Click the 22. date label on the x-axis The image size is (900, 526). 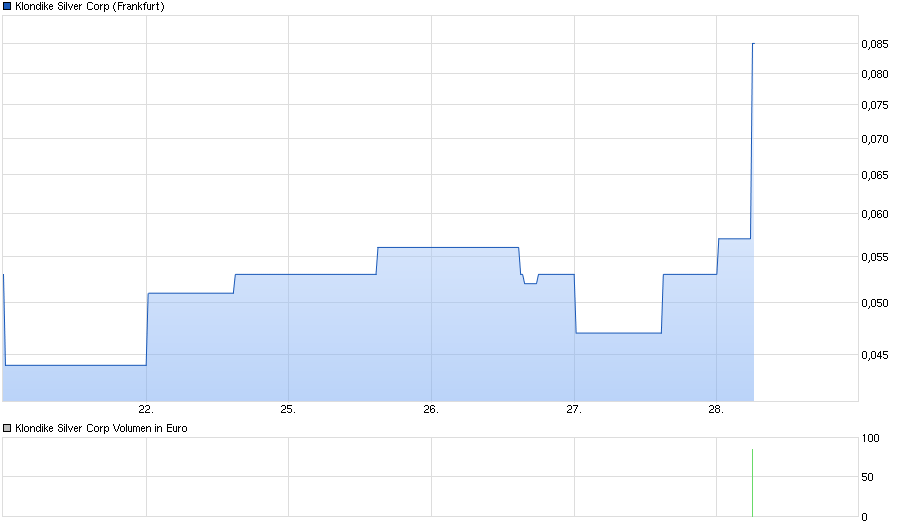(x=146, y=409)
